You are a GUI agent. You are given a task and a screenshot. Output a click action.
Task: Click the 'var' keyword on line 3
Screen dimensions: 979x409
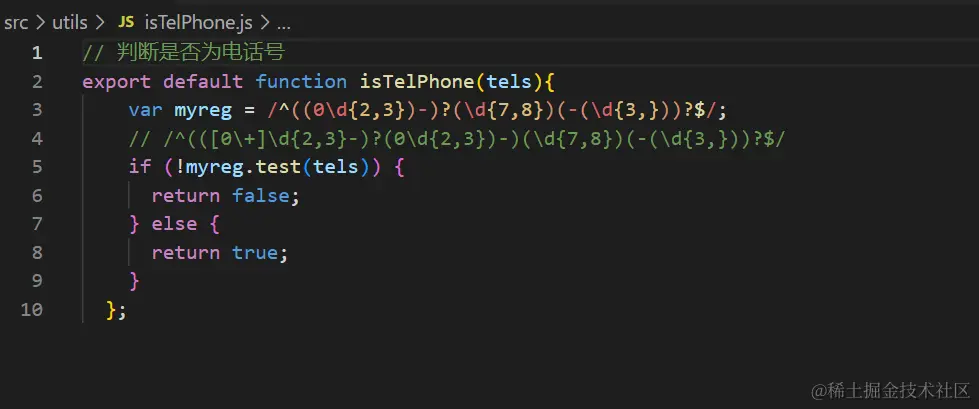(145, 111)
